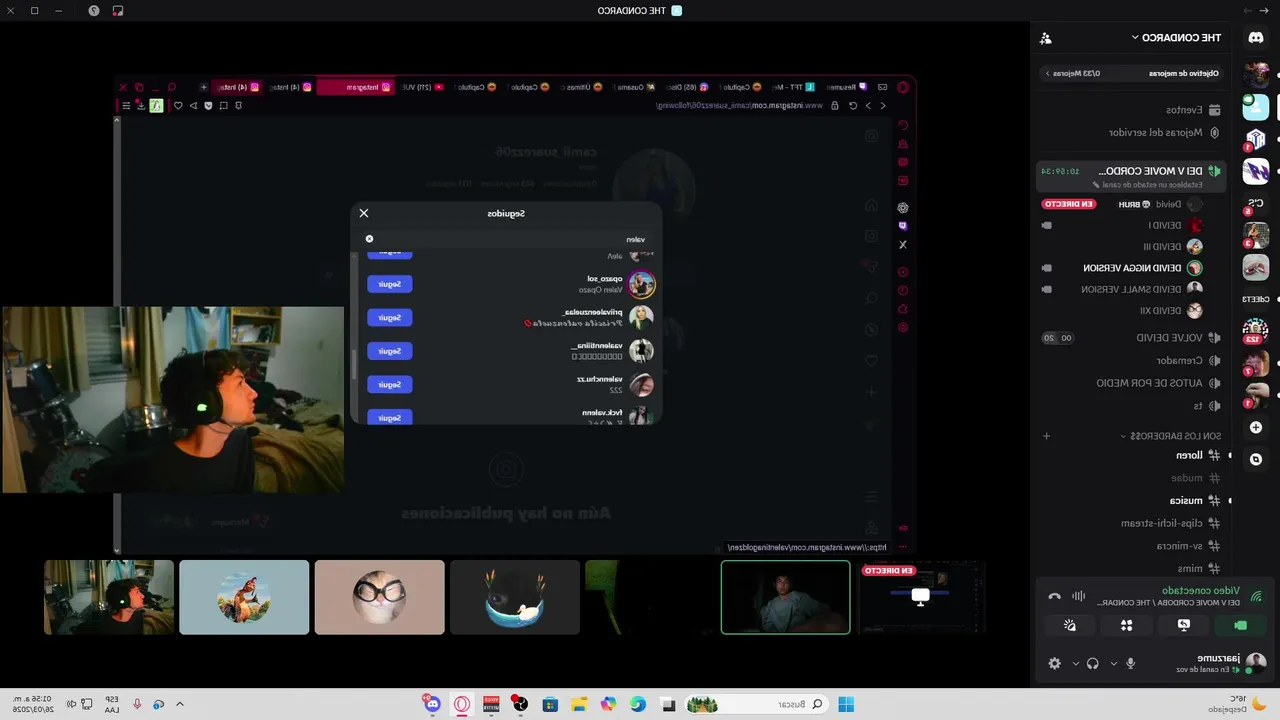Toggle screen share button in voice panel
Viewport: 1280px width, 720px height.
[1184, 625]
